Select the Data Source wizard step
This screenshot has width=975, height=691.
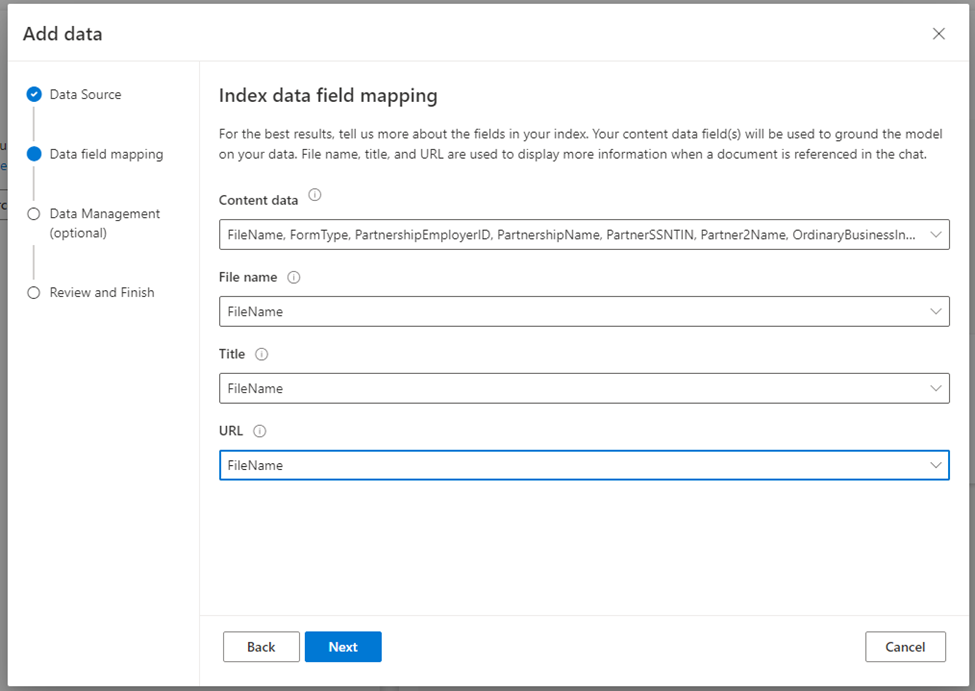tap(86, 94)
